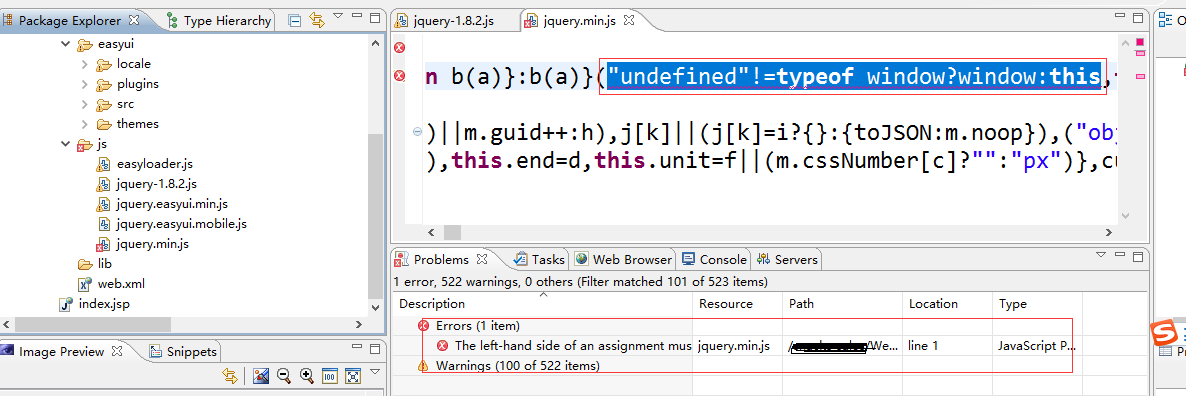The height and width of the screenshot is (396, 1186).
Task: Select the left-hand side assignment error row
Action: pyautogui.click(x=737, y=346)
